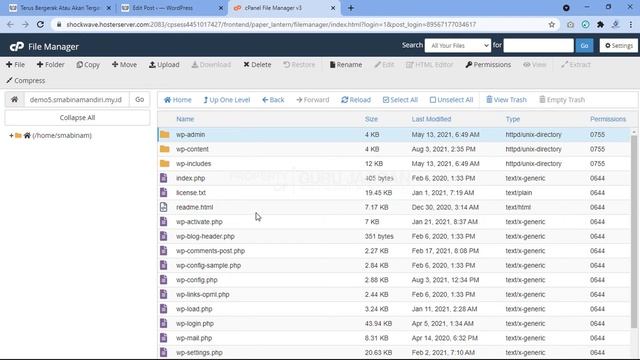
Task: Click the Copy toolbar button
Action: point(88,64)
